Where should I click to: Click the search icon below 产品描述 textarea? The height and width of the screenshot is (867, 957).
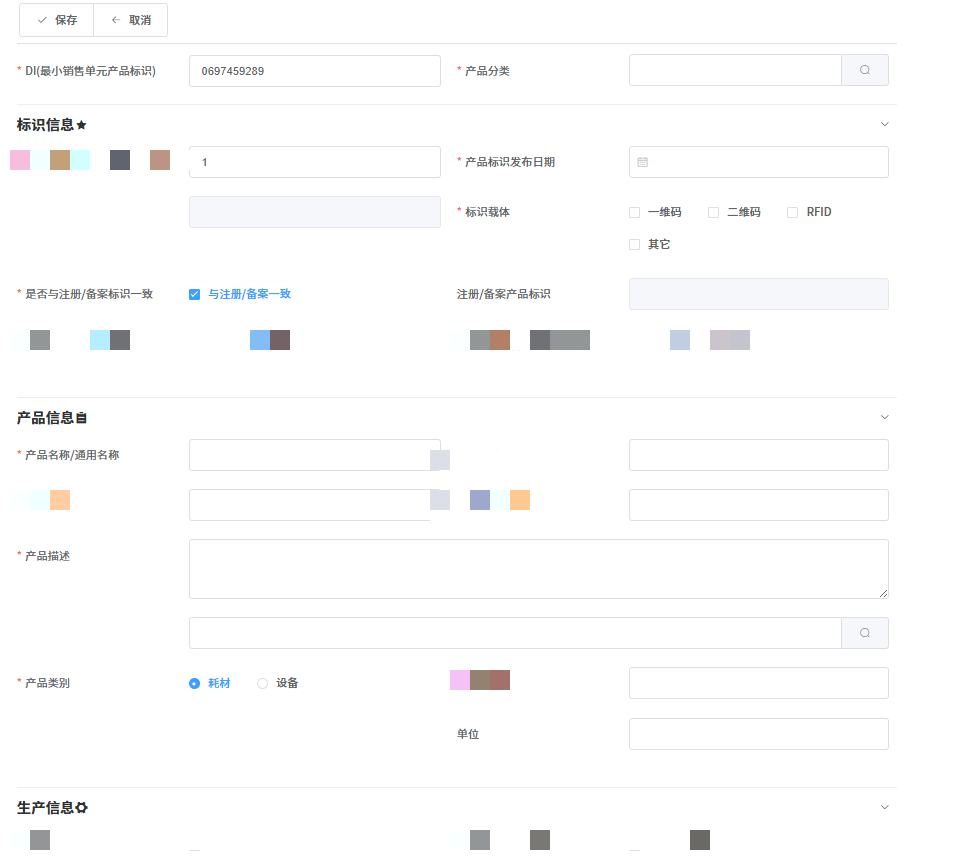pyautogui.click(x=865, y=633)
